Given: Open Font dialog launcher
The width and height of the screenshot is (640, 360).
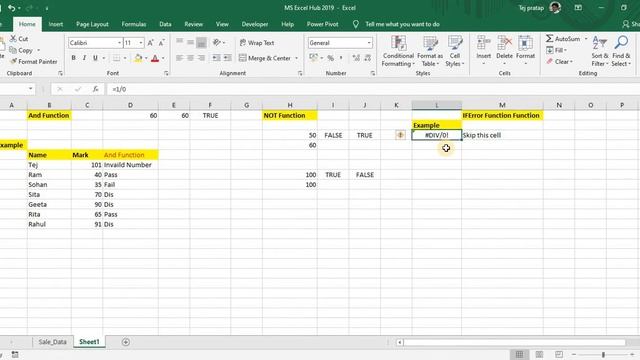Looking at the screenshot, I should (166, 73).
